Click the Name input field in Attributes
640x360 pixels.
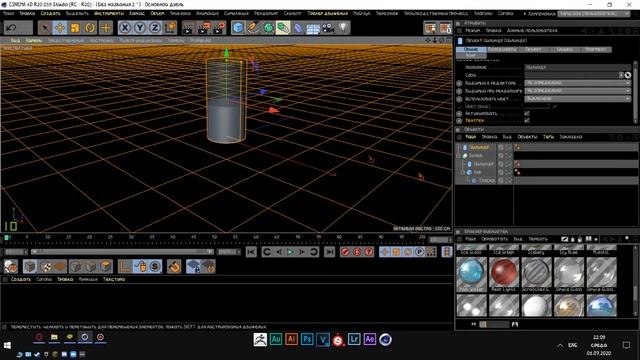(578, 67)
